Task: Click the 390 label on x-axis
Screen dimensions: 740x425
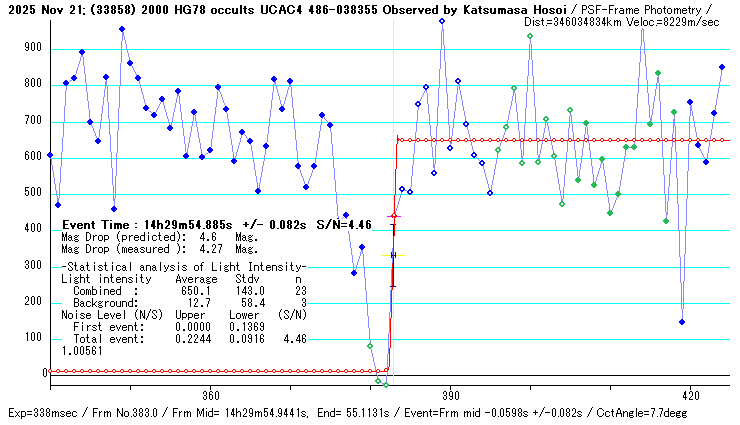Action: point(450,395)
